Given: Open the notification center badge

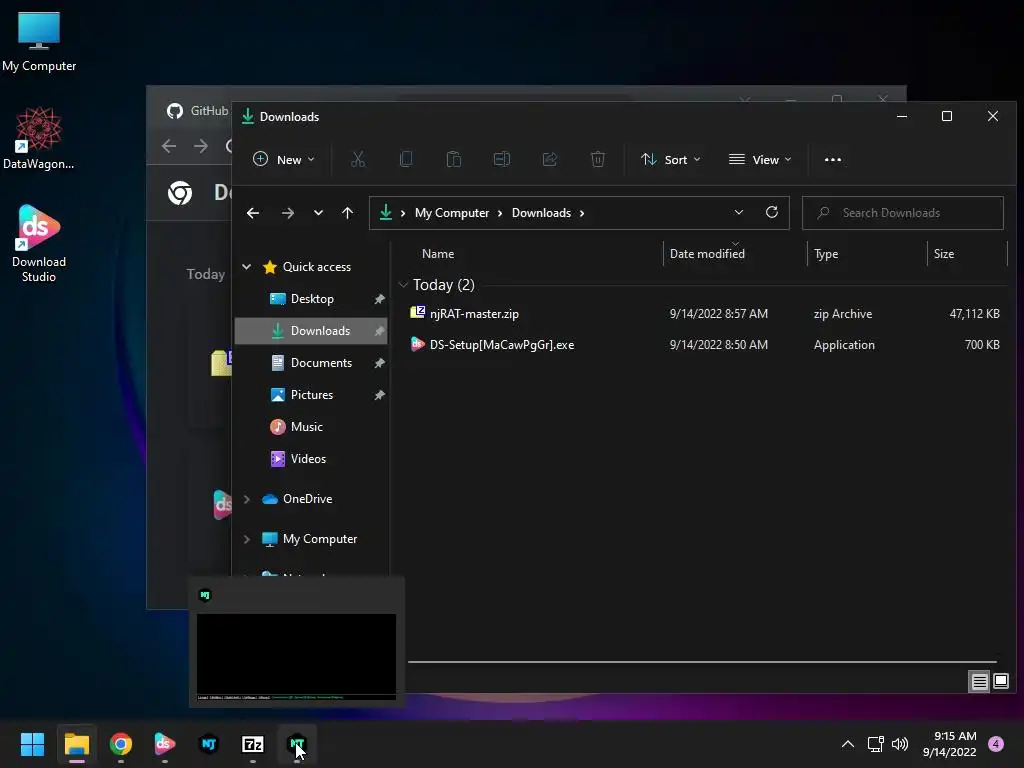Looking at the screenshot, I should pos(996,744).
